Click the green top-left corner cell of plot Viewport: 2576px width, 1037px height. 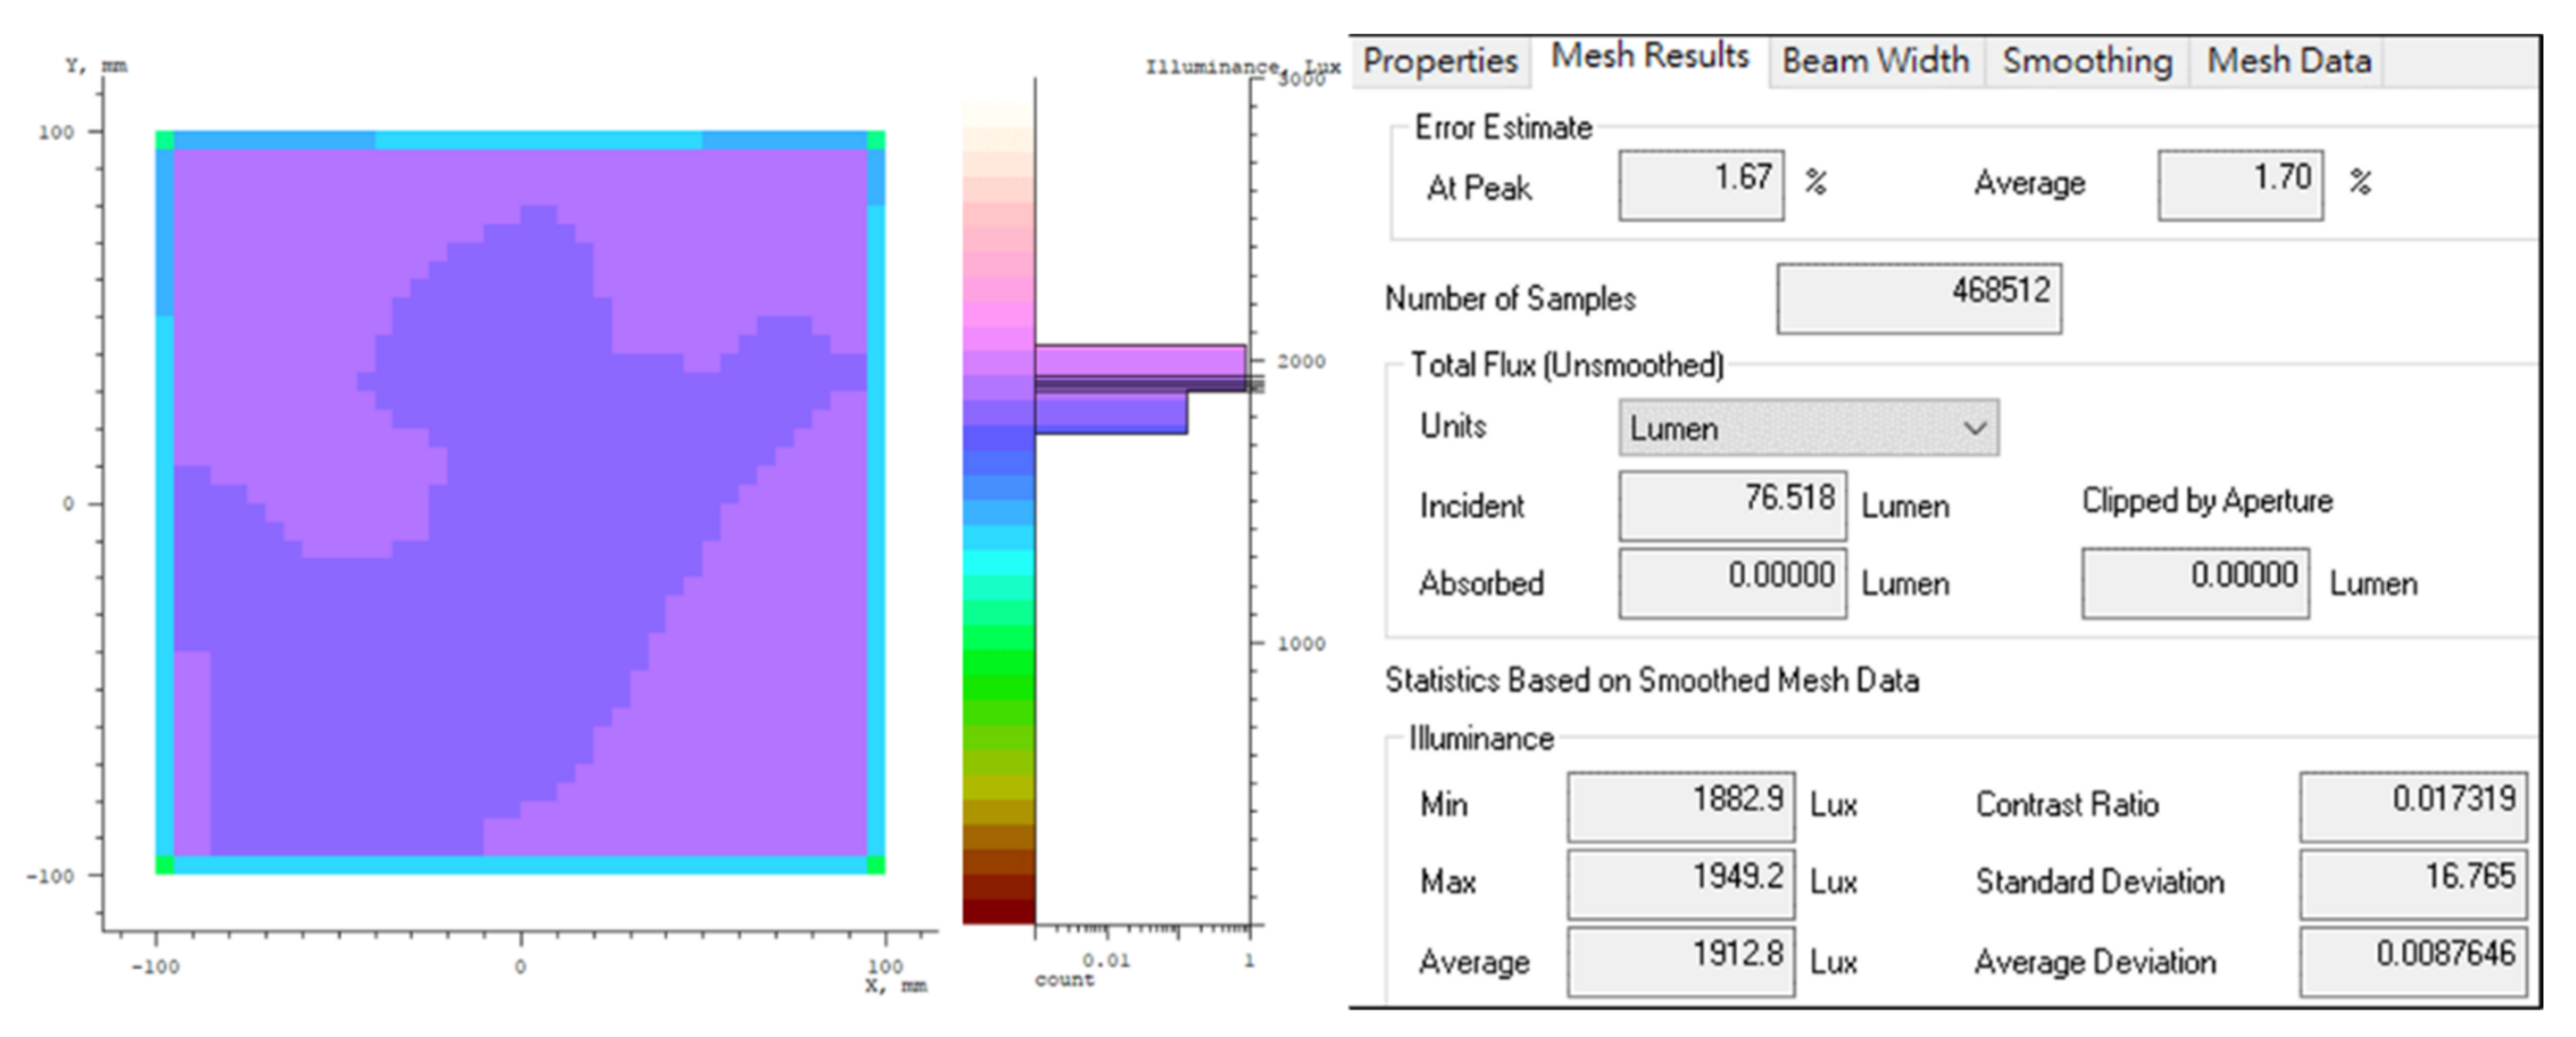pyautogui.click(x=165, y=140)
